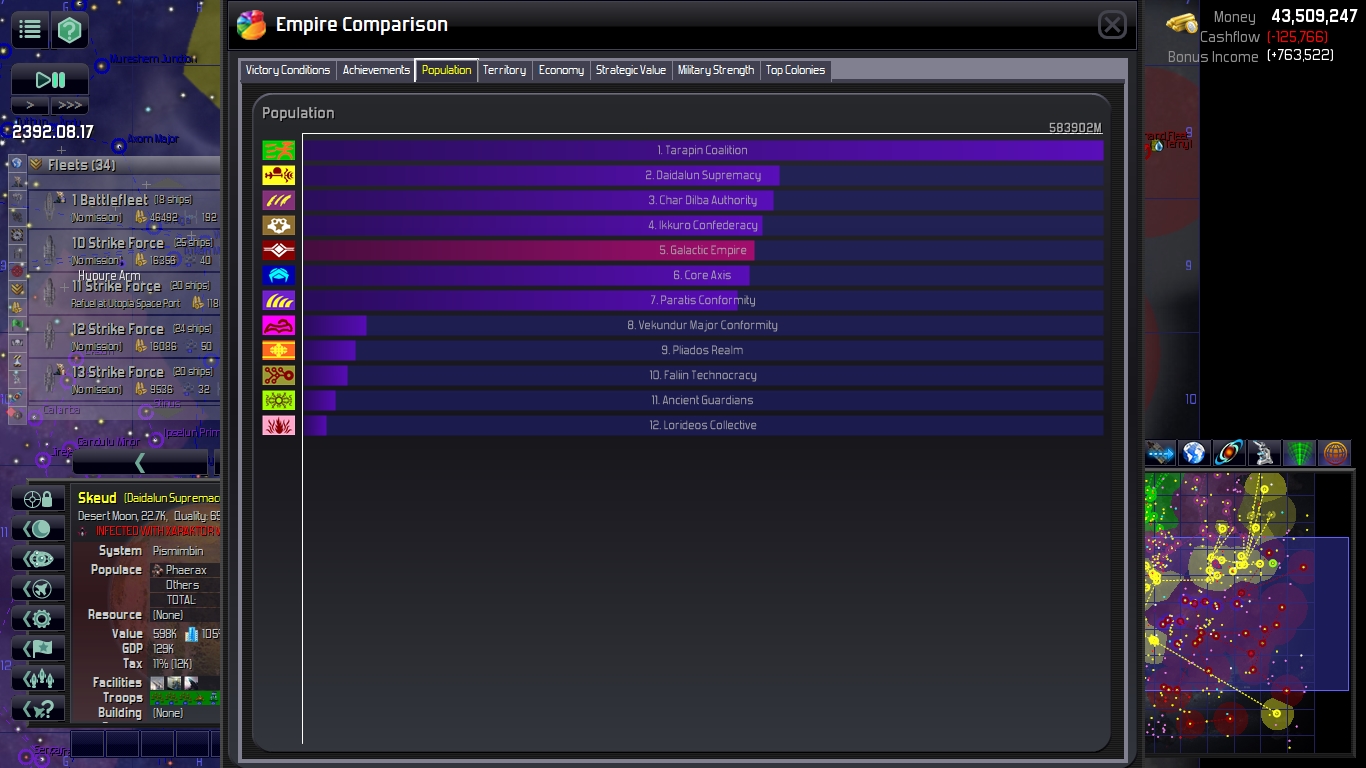Click the Daidalun Supremacy flag icon

pyautogui.click(x=279, y=175)
